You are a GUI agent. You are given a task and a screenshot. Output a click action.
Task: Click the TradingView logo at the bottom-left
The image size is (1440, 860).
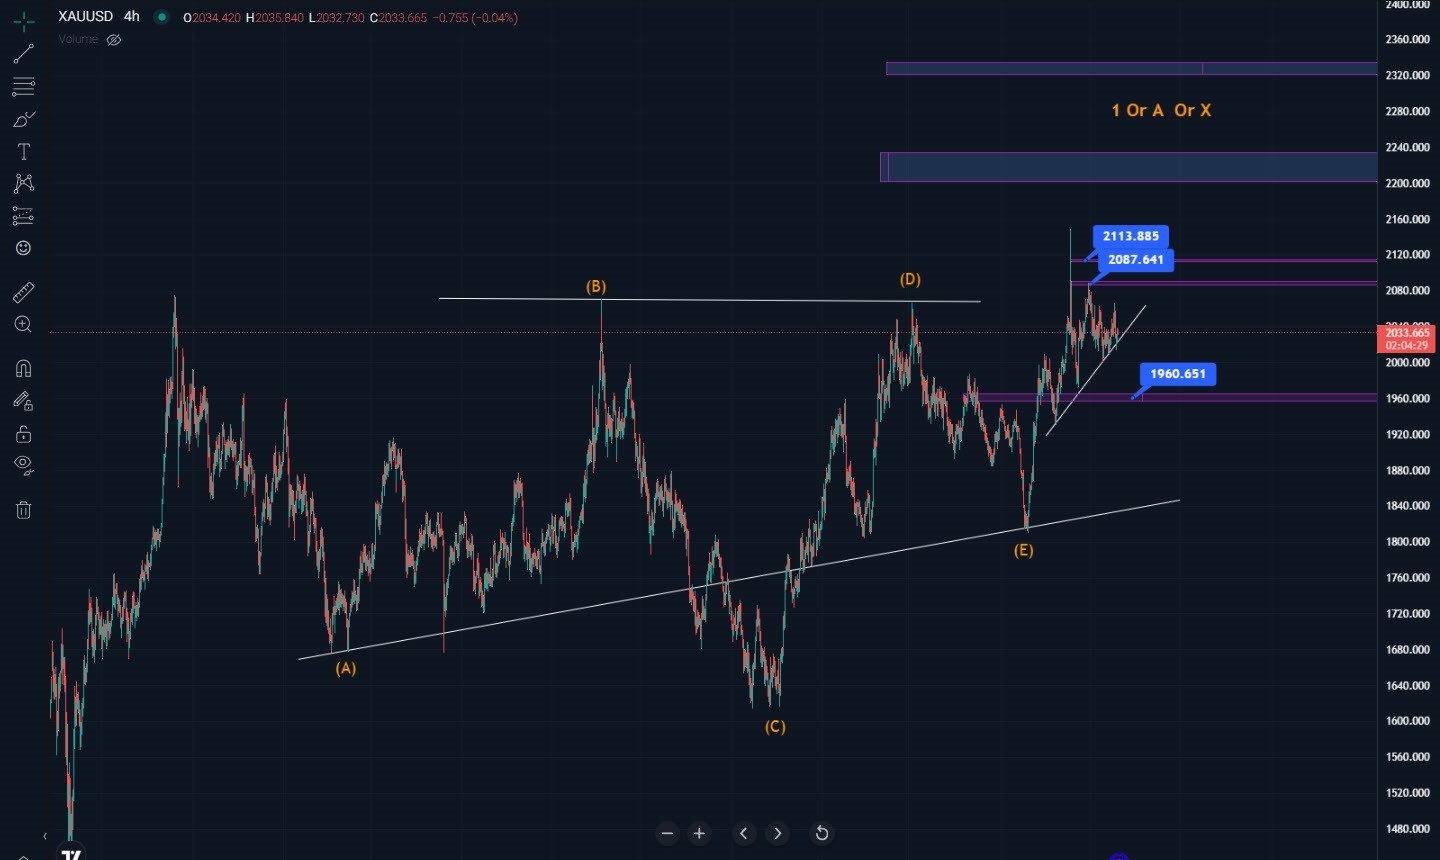pos(70,854)
